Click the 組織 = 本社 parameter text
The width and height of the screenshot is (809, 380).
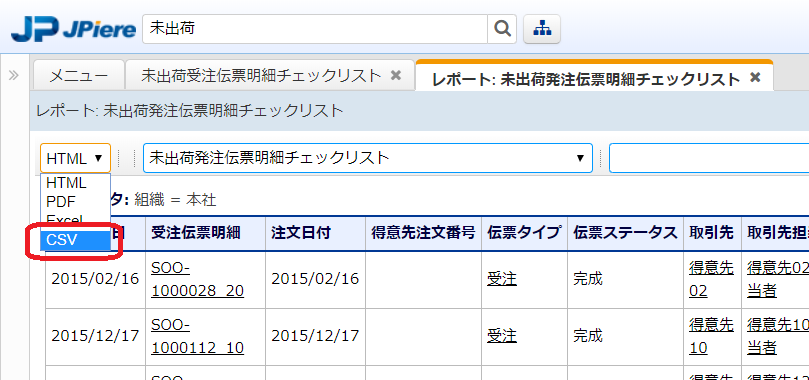point(175,201)
